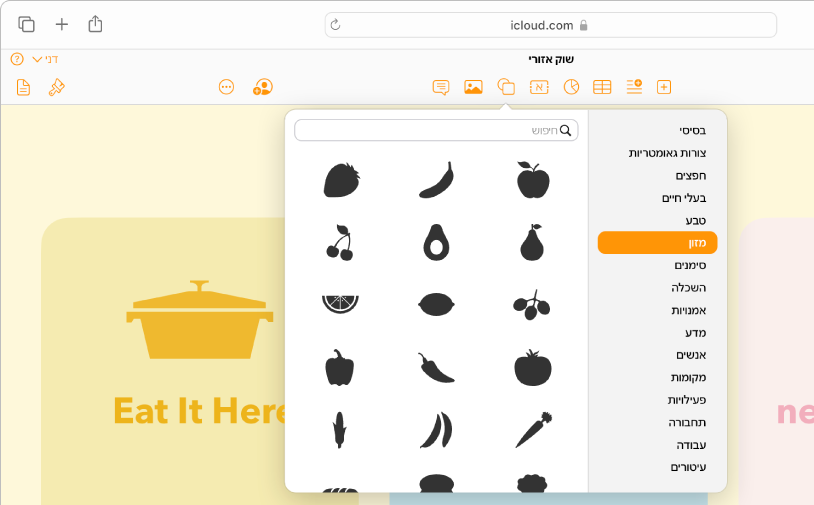
Task: Select the cooking pot image on canvas
Action: click(200, 319)
